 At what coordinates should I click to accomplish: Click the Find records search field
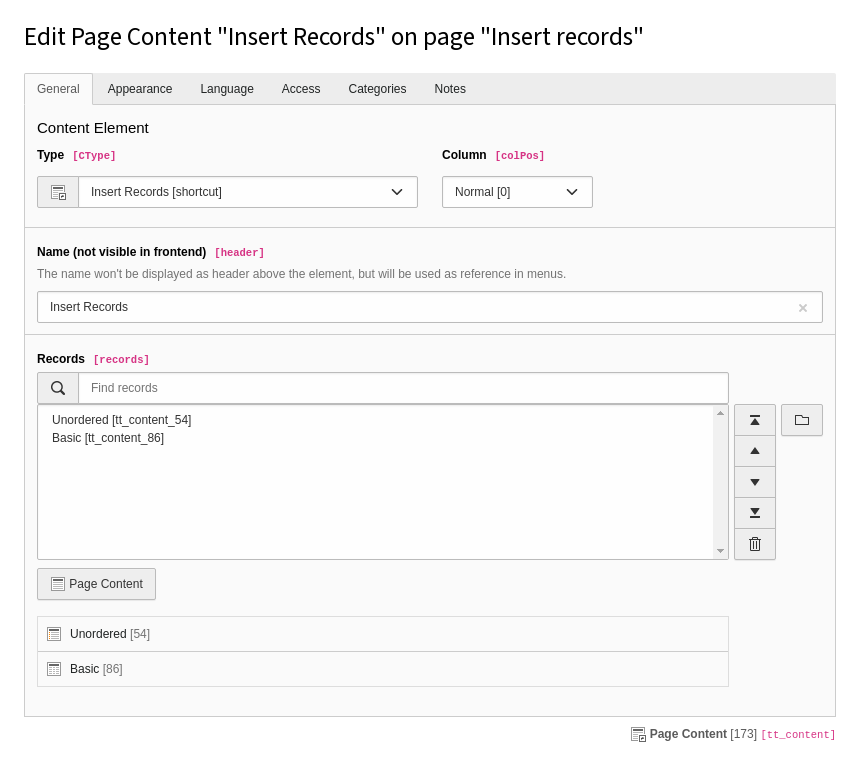tap(402, 388)
